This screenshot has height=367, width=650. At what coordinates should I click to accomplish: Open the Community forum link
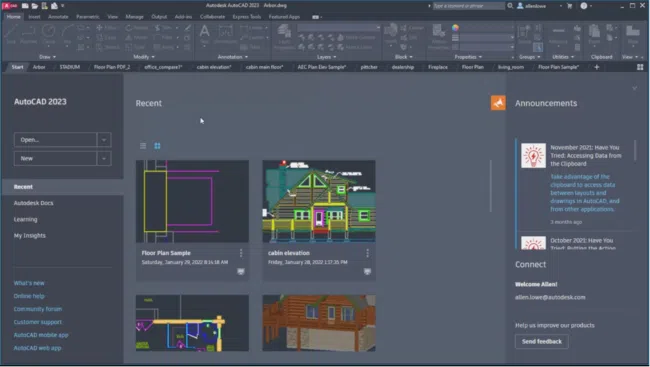(x=38, y=309)
